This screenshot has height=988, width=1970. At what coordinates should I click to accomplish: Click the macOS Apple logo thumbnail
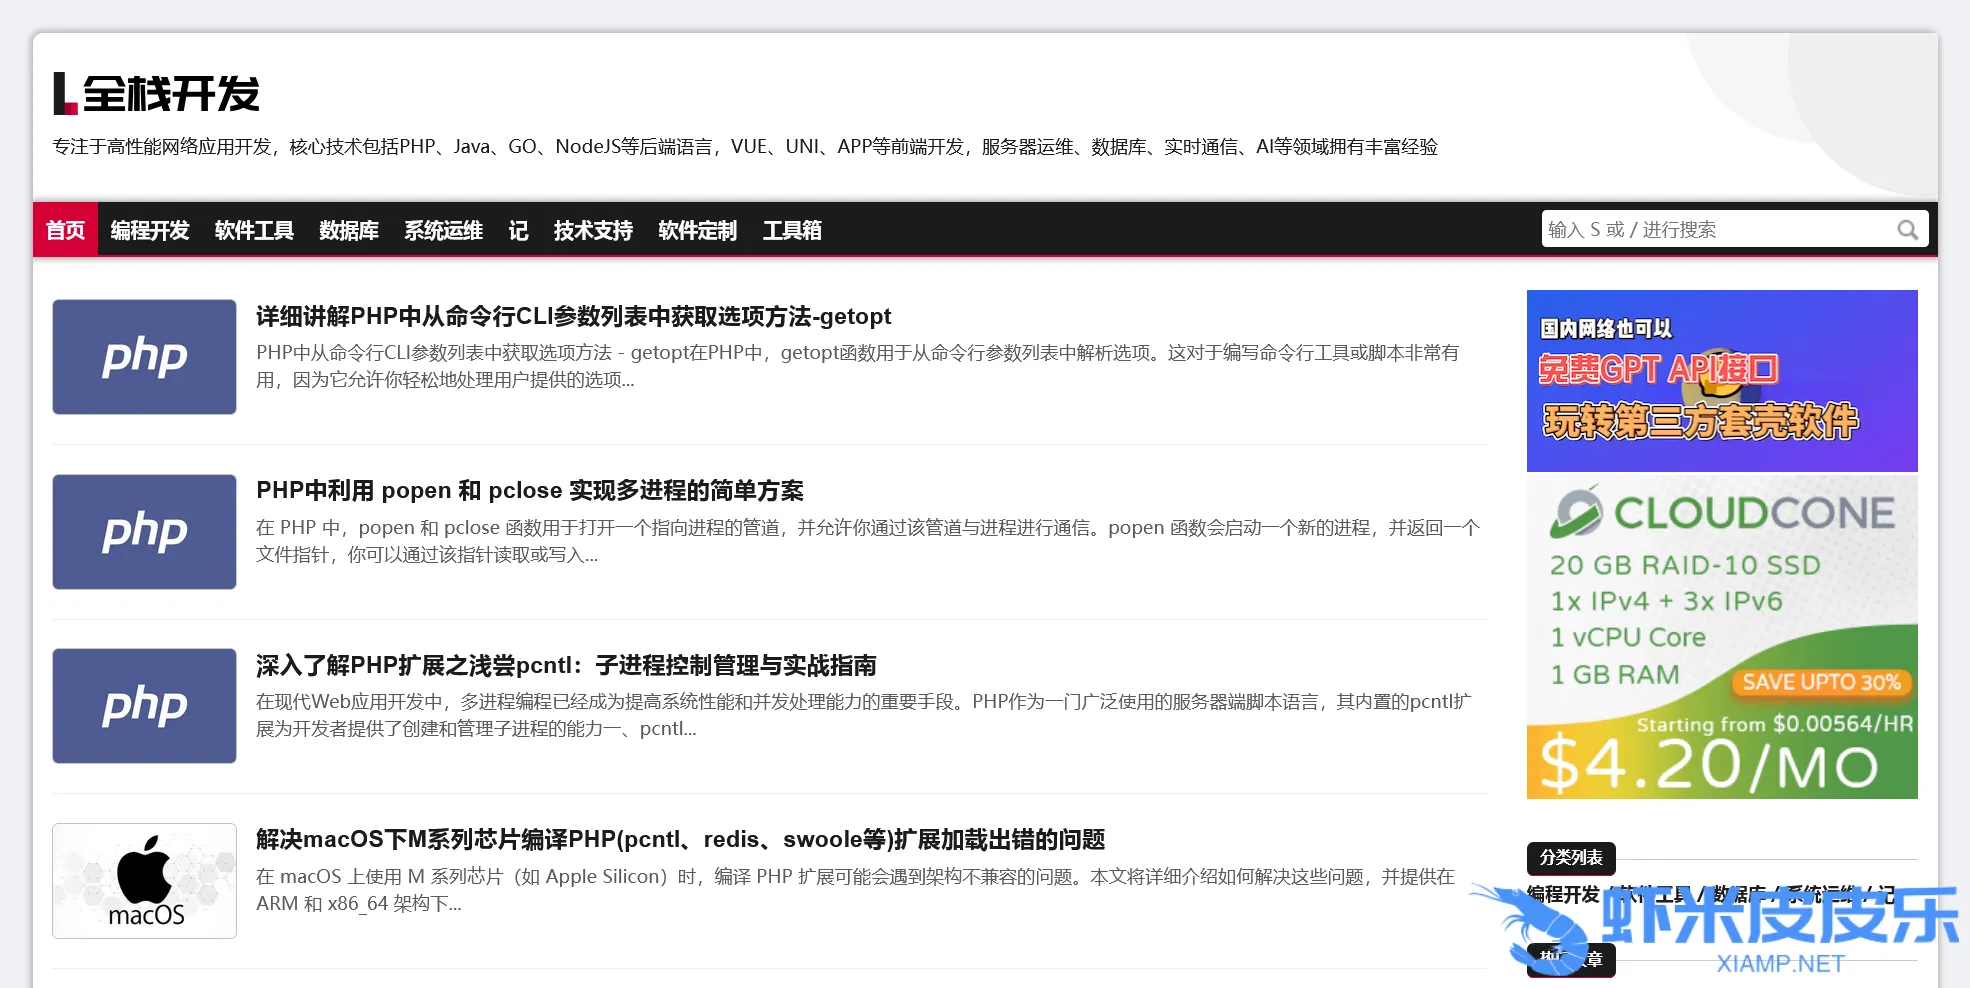[x=145, y=880]
